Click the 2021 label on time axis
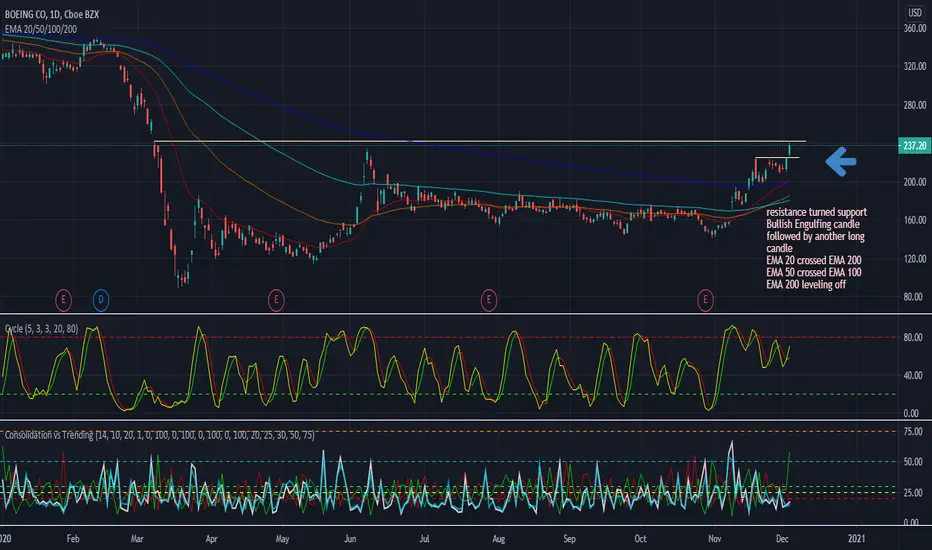 pyautogui.click(x=856, y=539)
